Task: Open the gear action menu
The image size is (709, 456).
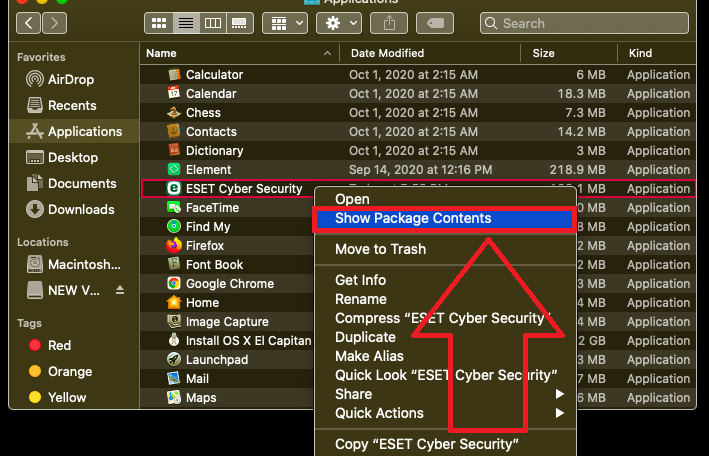Action: [x=339, y=23]
